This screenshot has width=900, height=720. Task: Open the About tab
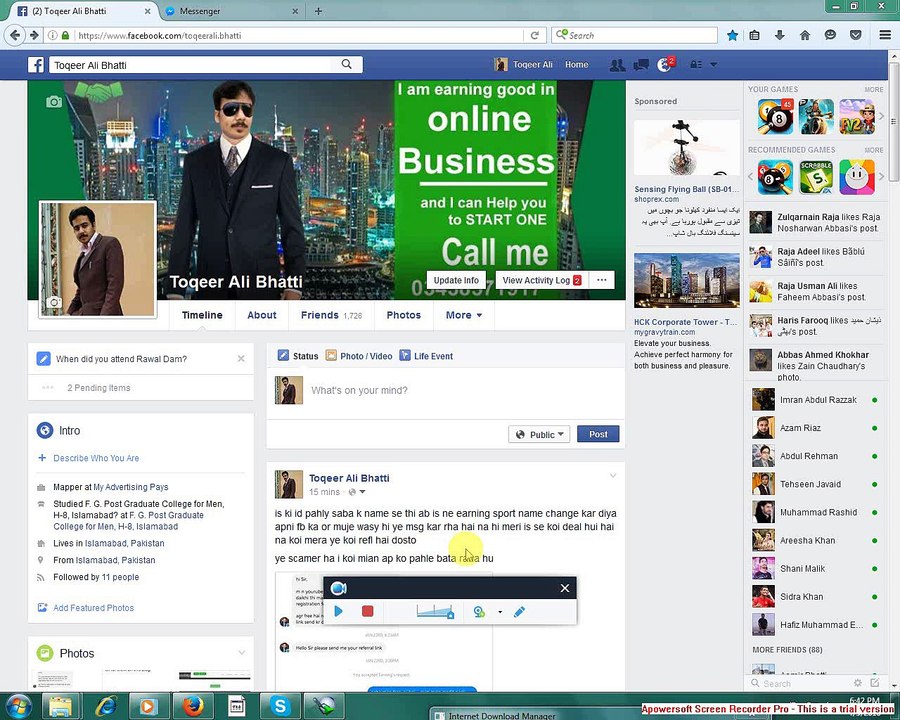point(262,315)
